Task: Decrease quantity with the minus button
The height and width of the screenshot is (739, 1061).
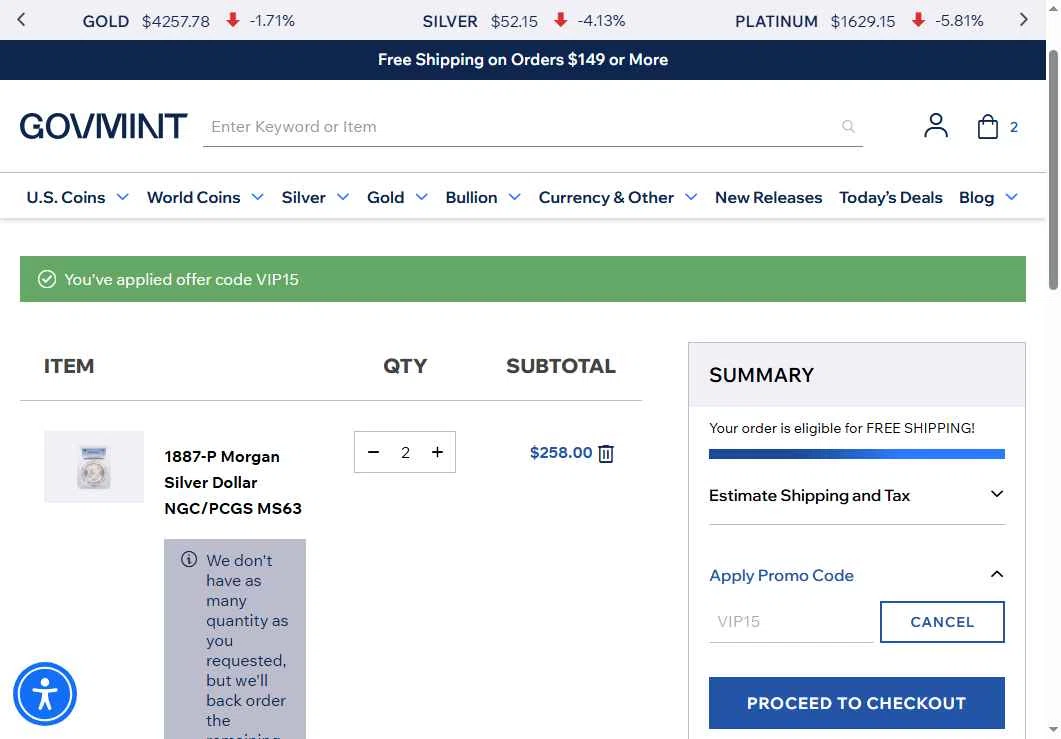Action: click(x=373, y=452)
